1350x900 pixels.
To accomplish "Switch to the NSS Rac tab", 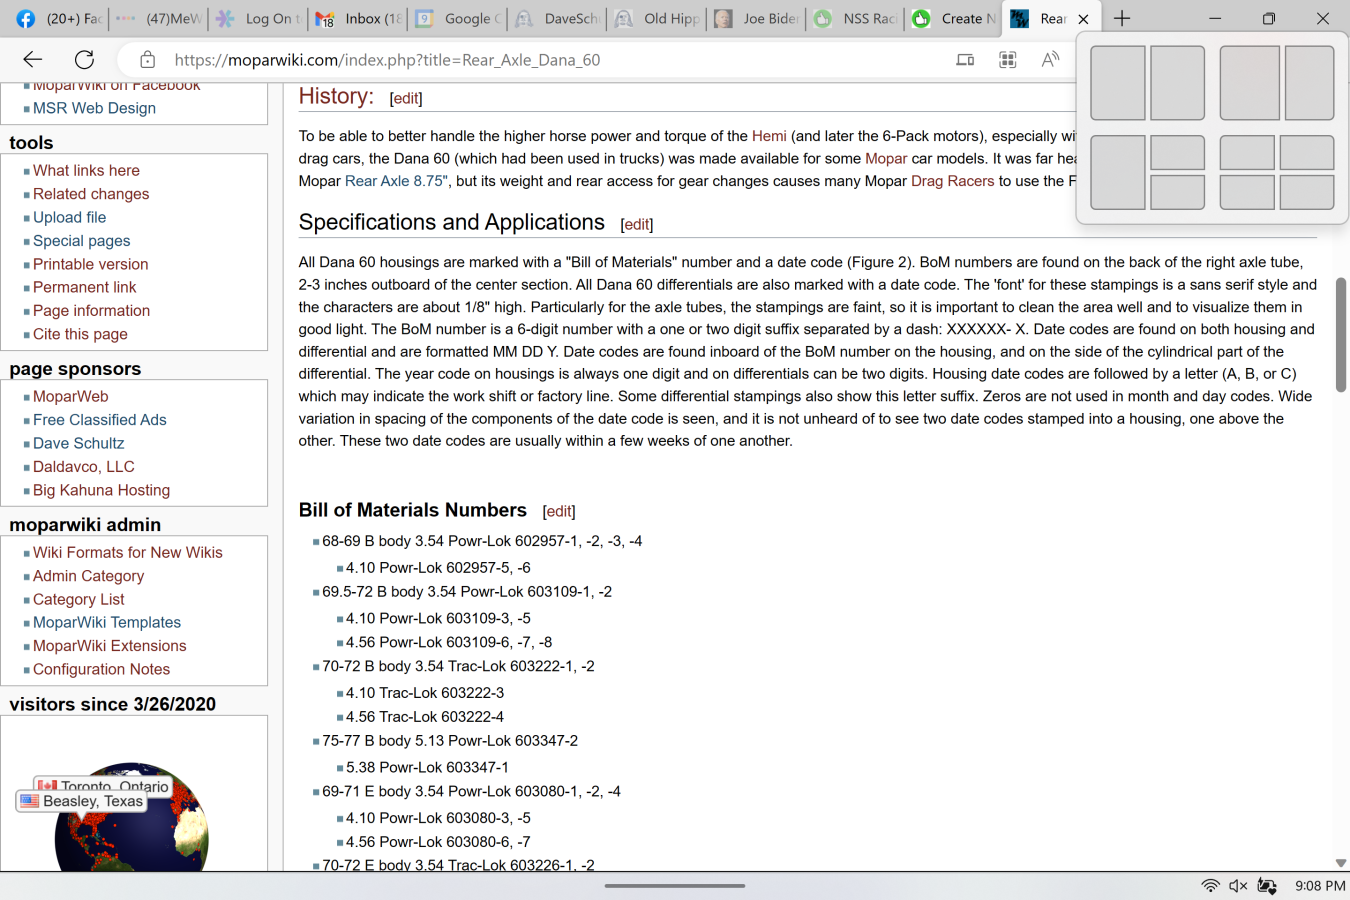I will [x=855, y=19].
